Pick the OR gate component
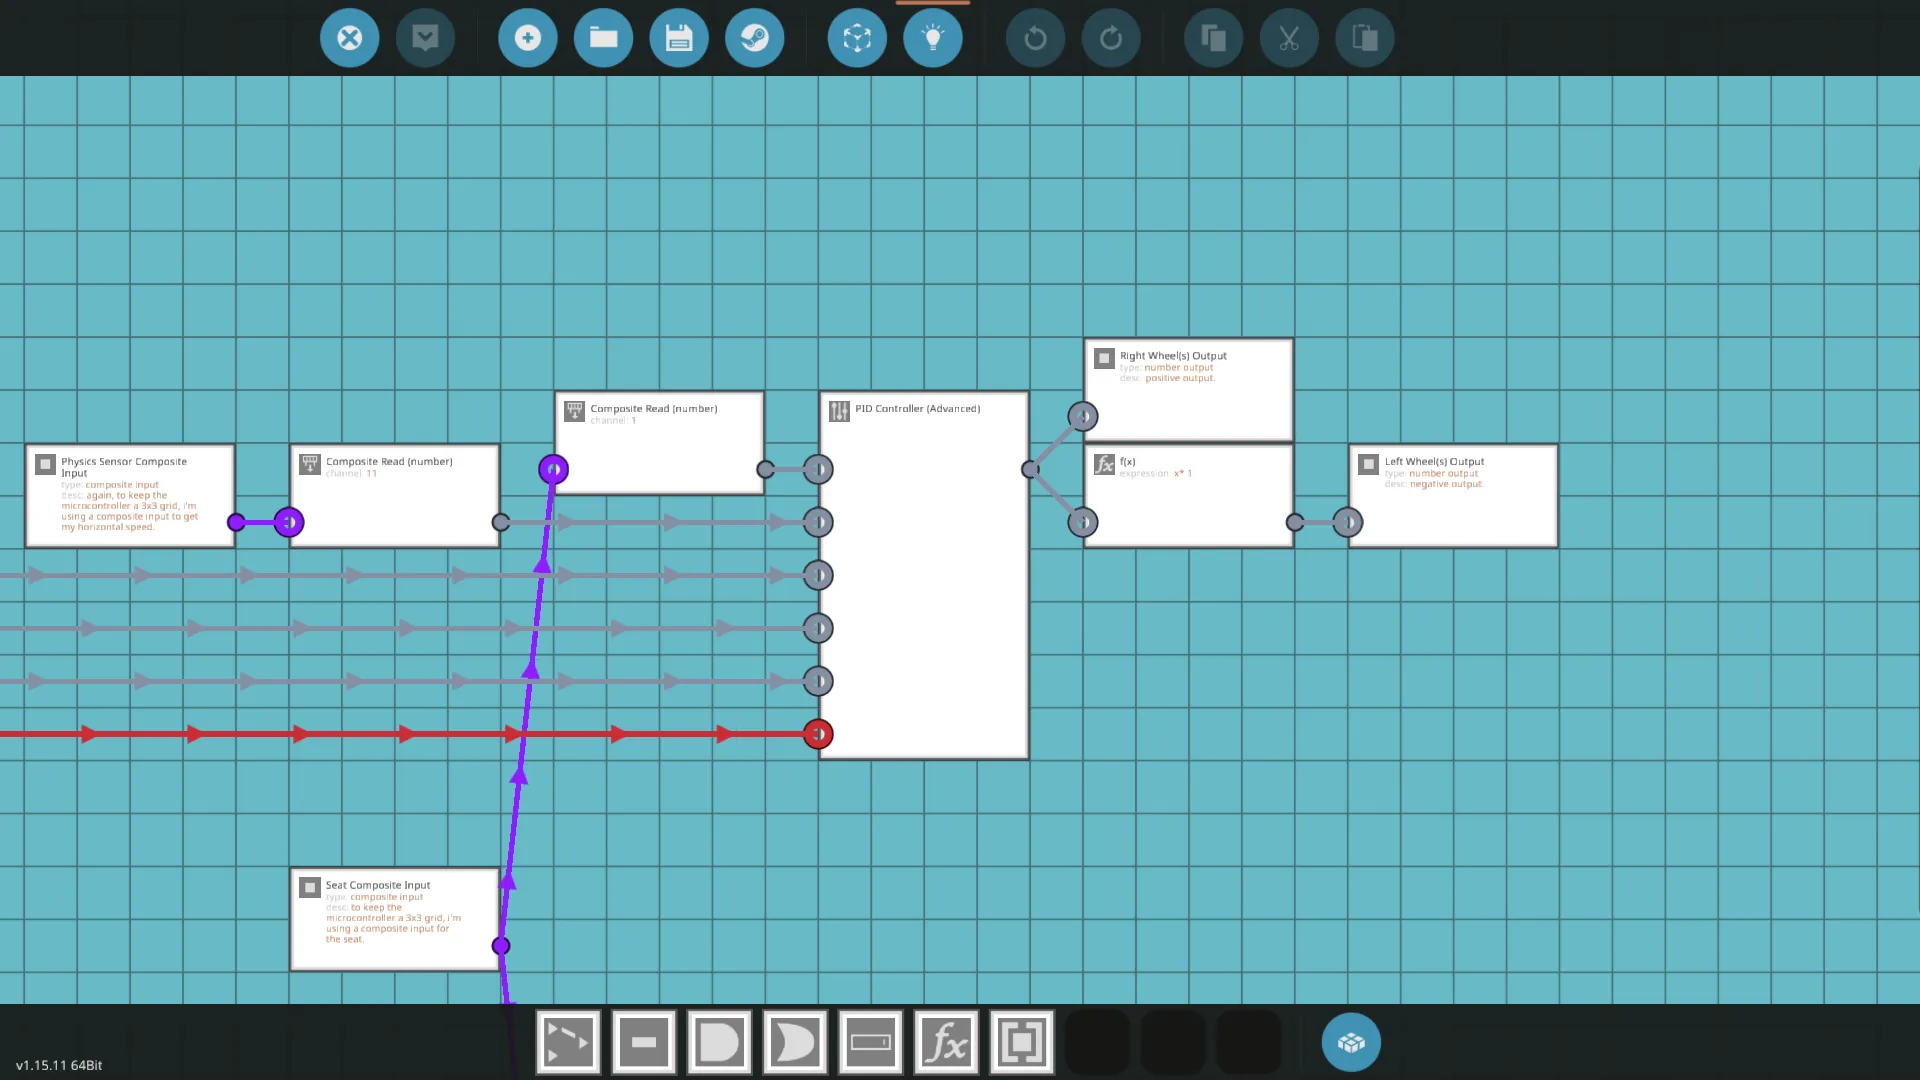The width and height of the screenshot is (1920, 1080). [795, 1042]
